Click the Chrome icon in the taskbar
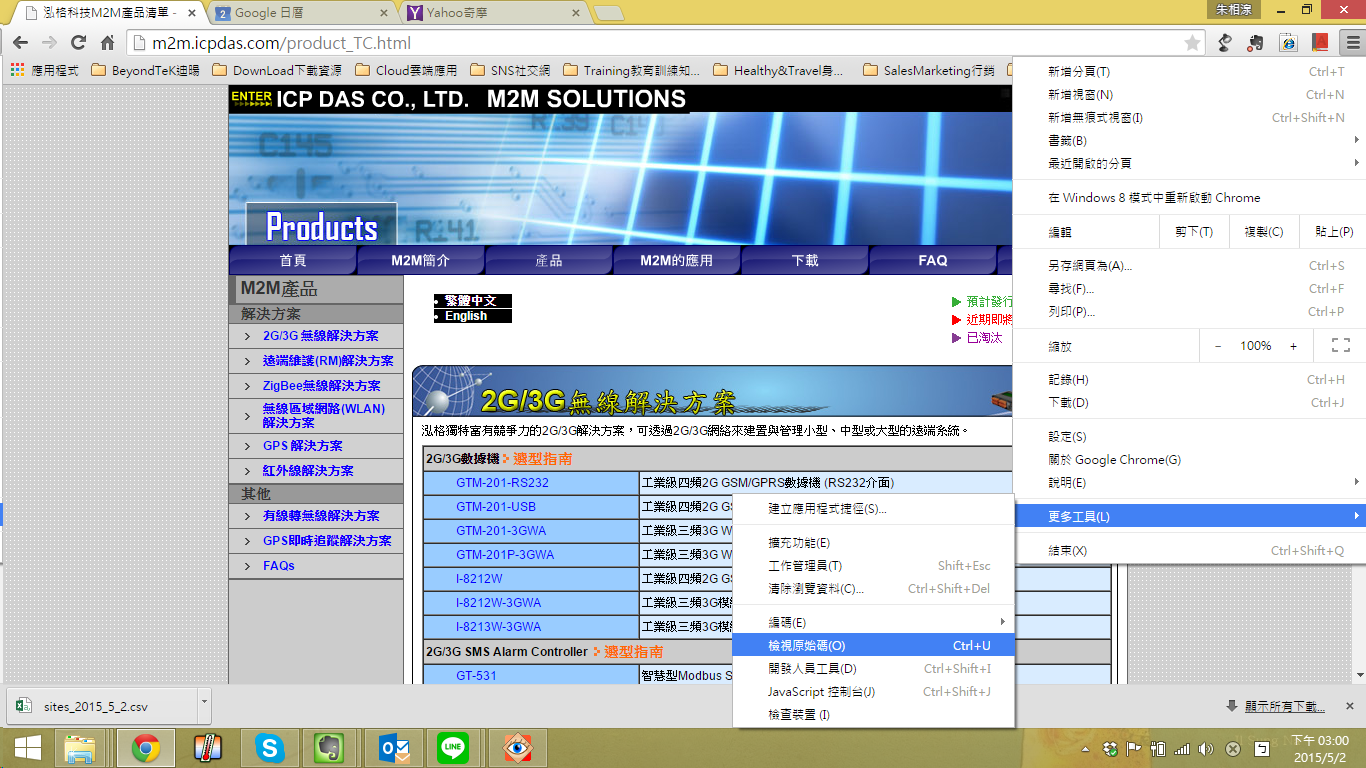 146,747
